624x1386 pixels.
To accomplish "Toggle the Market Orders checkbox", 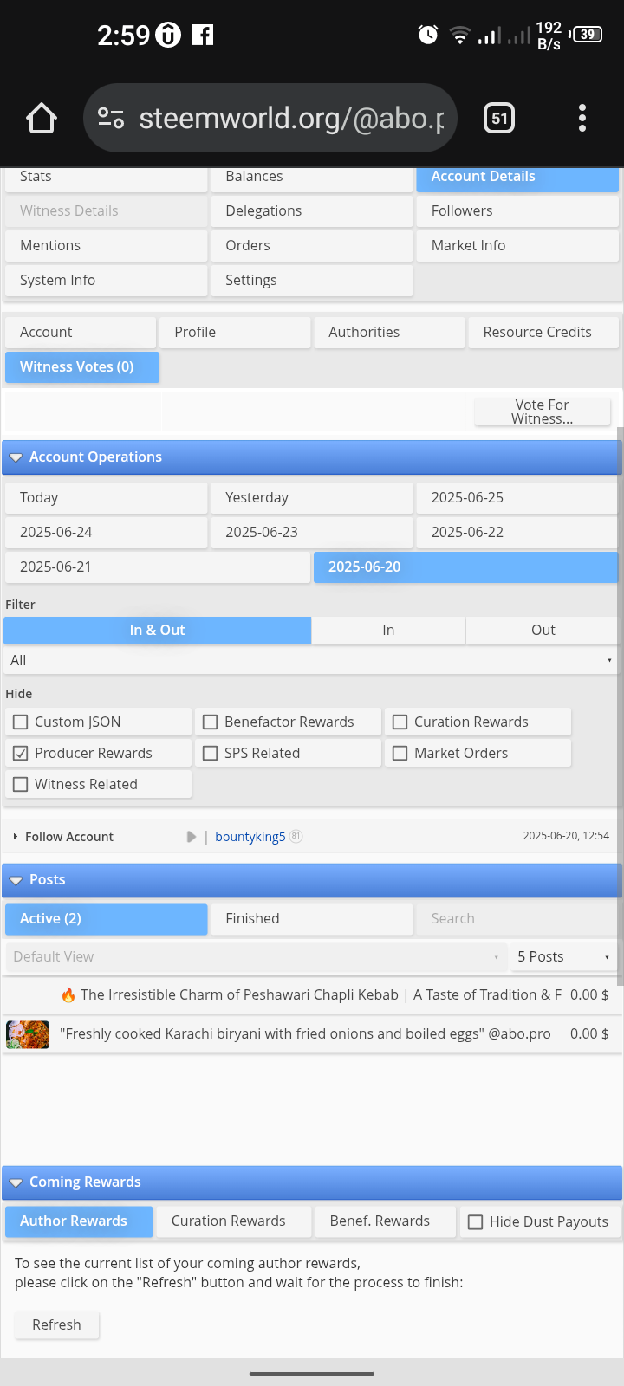I will click(400, 753).
